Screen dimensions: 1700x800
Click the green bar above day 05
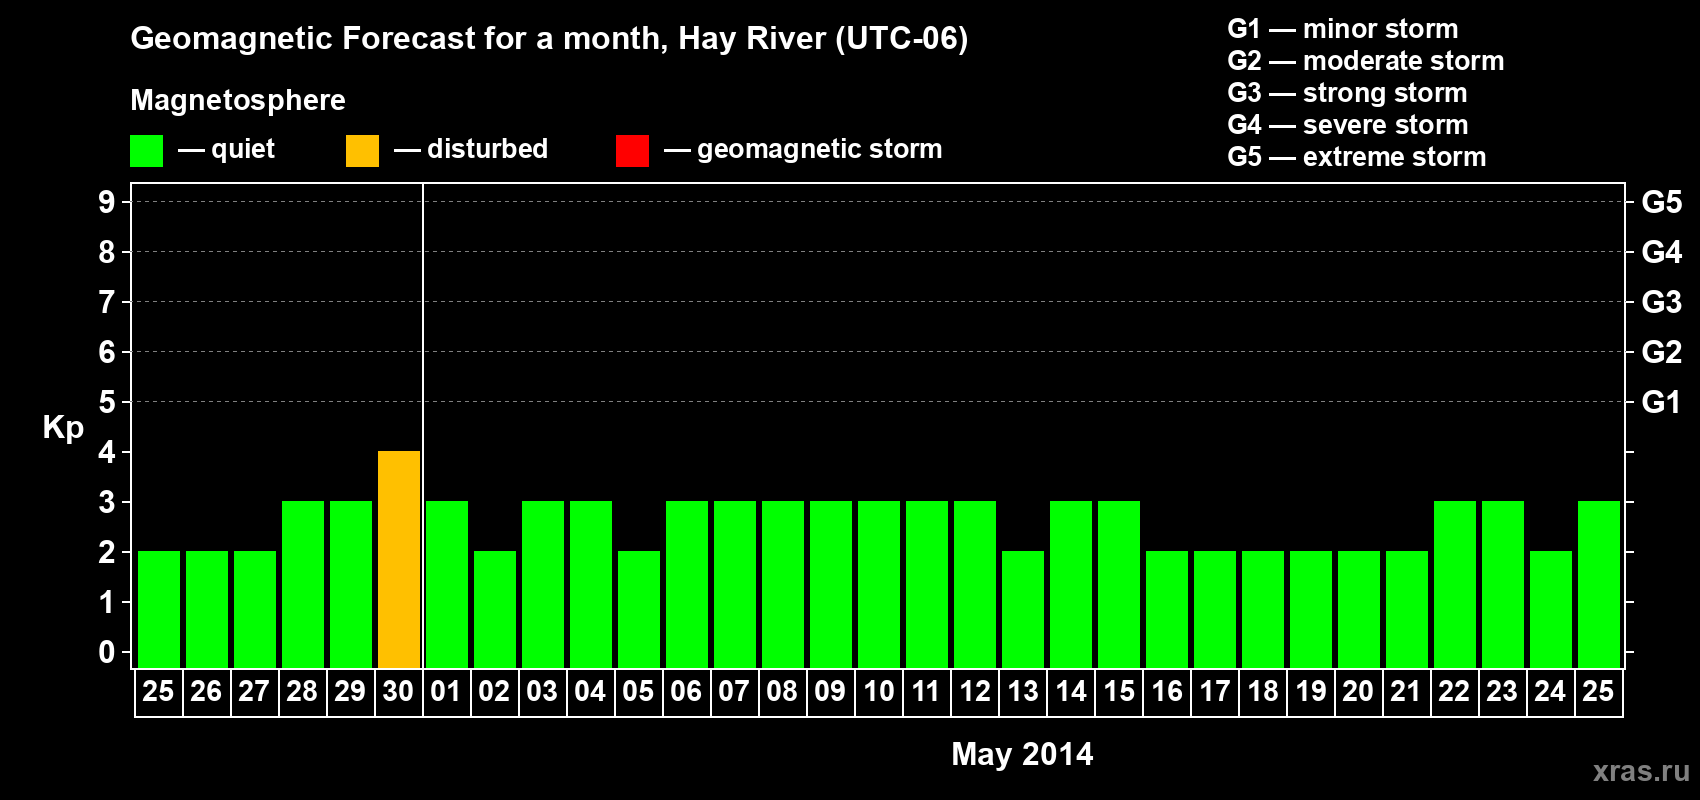pos(639,609)
